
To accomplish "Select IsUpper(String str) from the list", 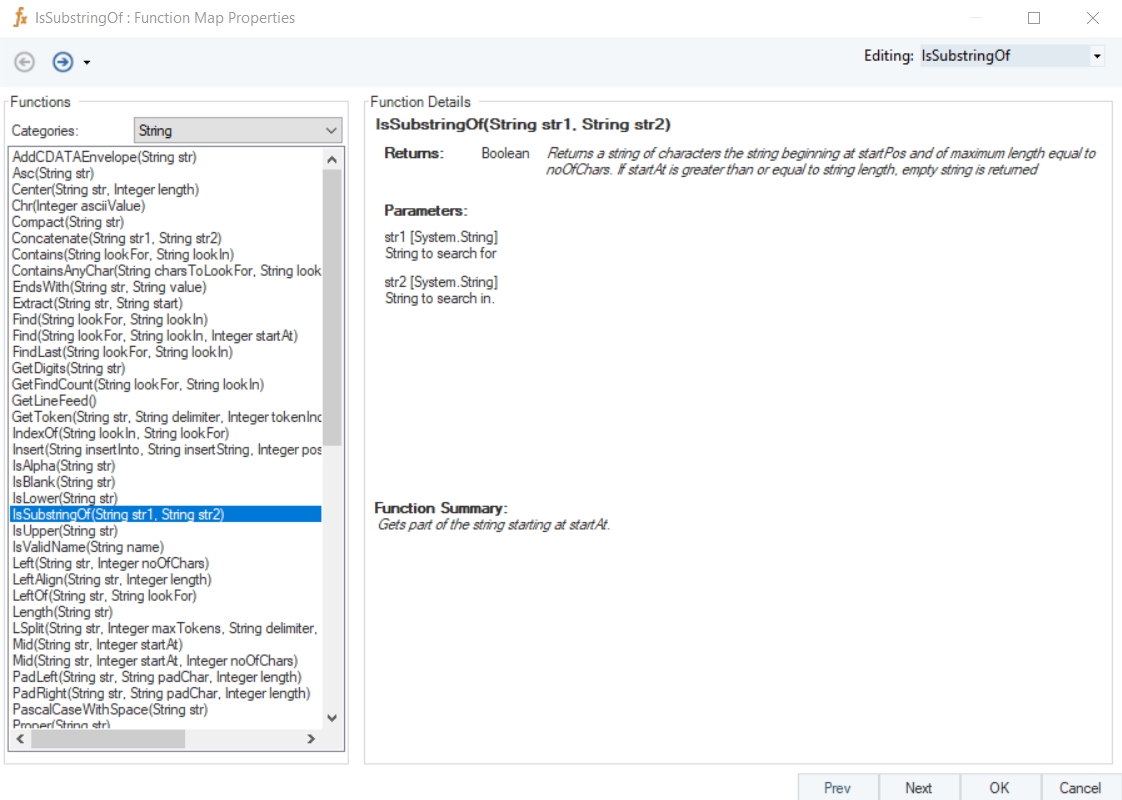I will click(x=64, y=531).
